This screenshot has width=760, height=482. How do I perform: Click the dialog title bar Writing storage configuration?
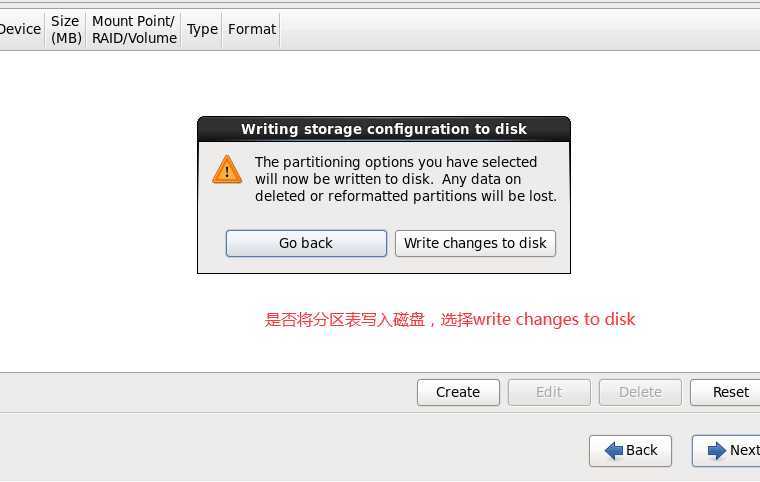click(x=384, y=129)
